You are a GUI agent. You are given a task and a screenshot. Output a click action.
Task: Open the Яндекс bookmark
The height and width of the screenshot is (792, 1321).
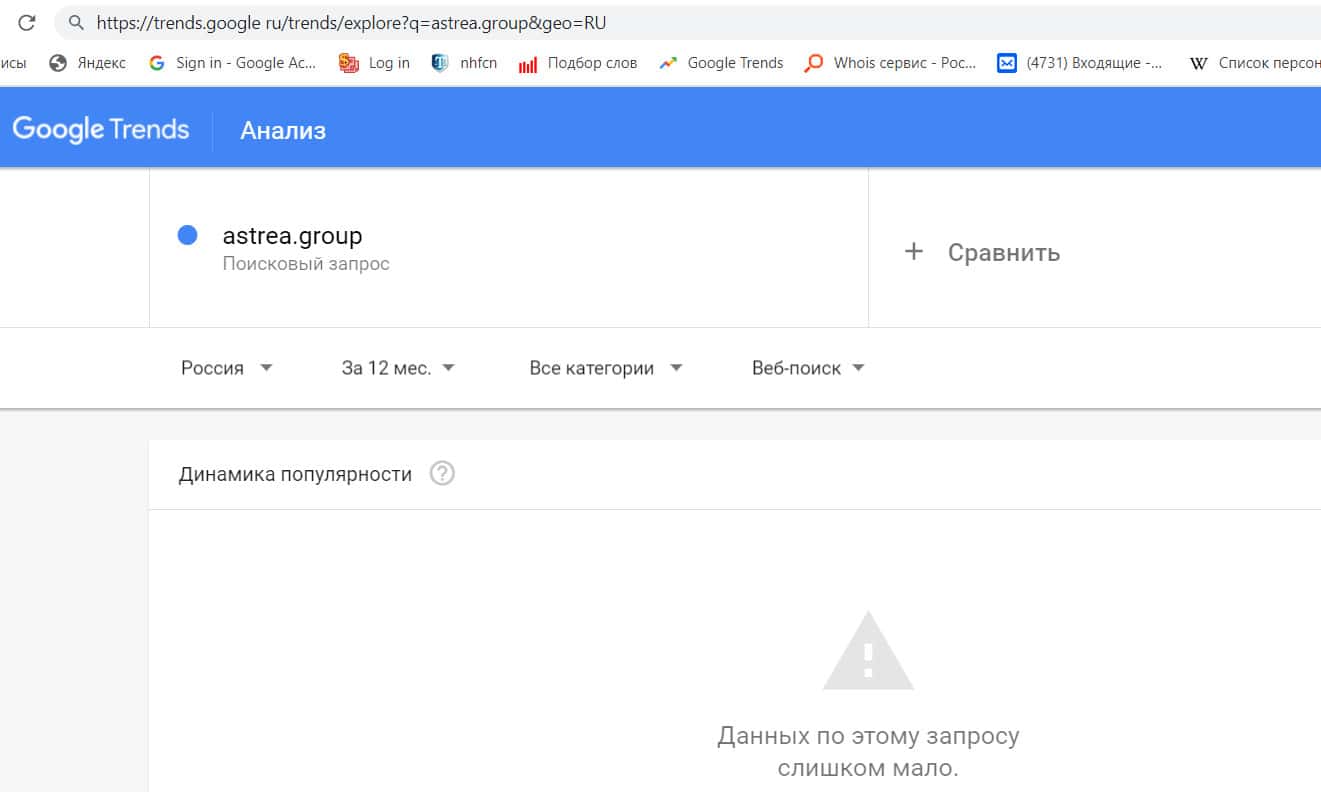pos(87,63)
